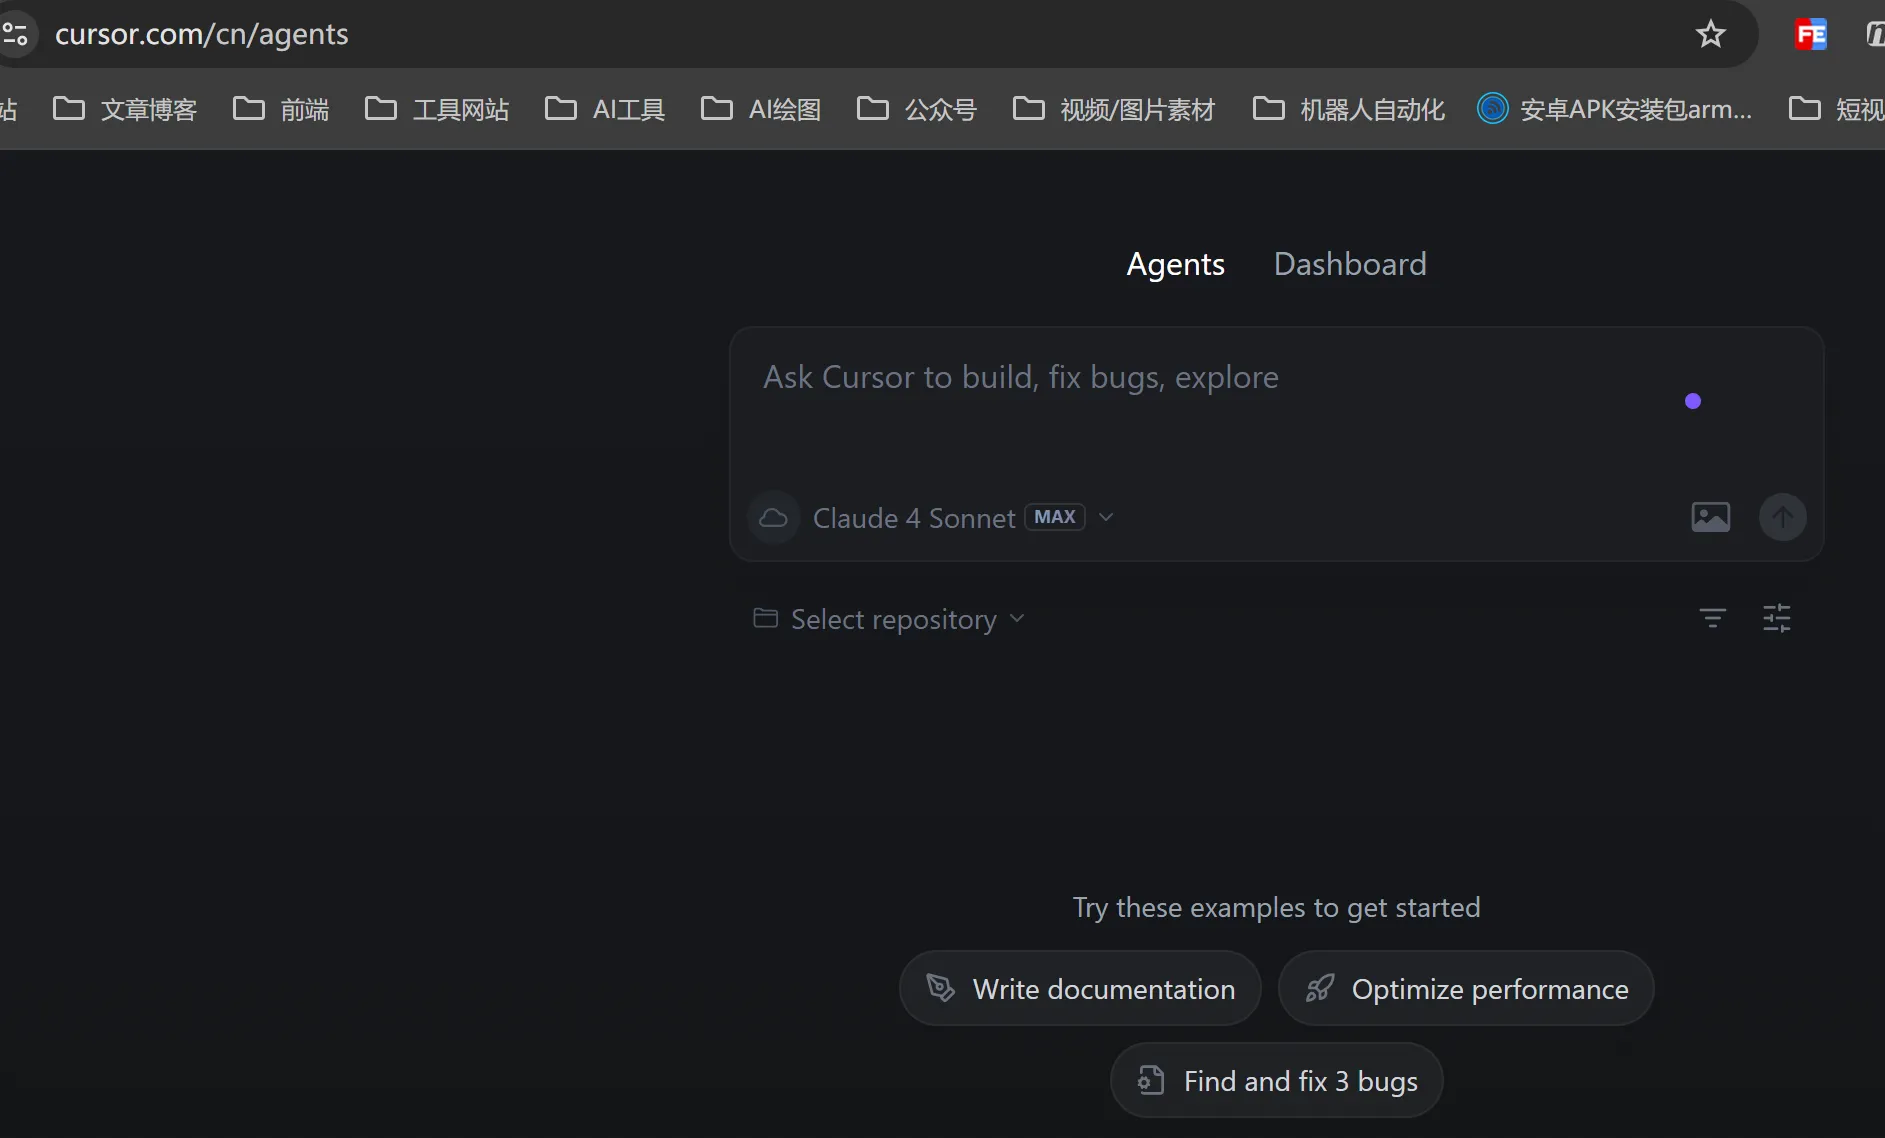Click the bug icon on Find and fix button
The width and height of the screenshot is (1885, 1138).
click(x=1148, y=1080)
